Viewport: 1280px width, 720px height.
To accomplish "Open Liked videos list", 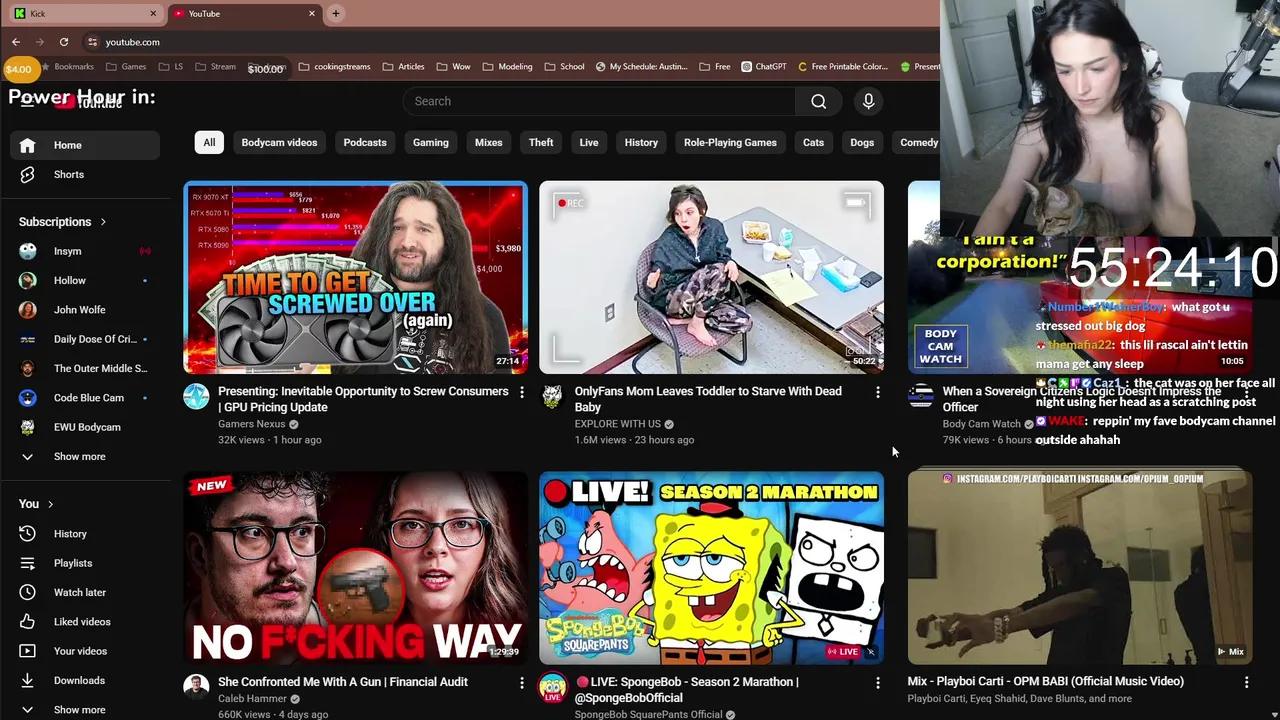I will tap(85, 622).
